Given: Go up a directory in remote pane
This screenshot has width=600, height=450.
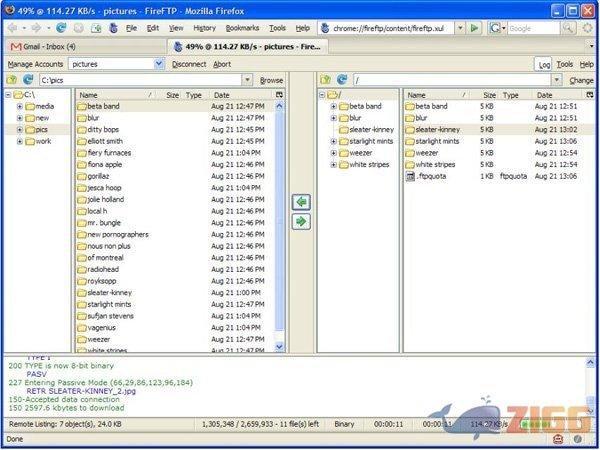Looking at the screenshot, I should [x=326, y=80].
